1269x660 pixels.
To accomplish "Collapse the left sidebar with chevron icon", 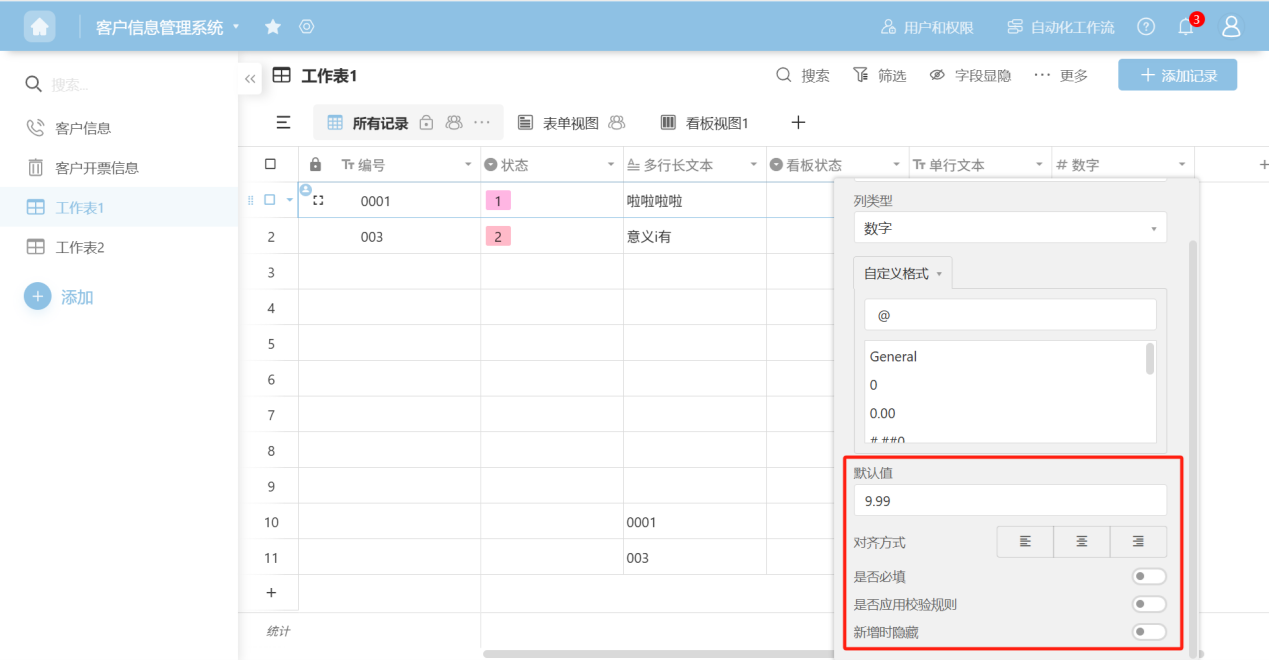I will 250,79.
